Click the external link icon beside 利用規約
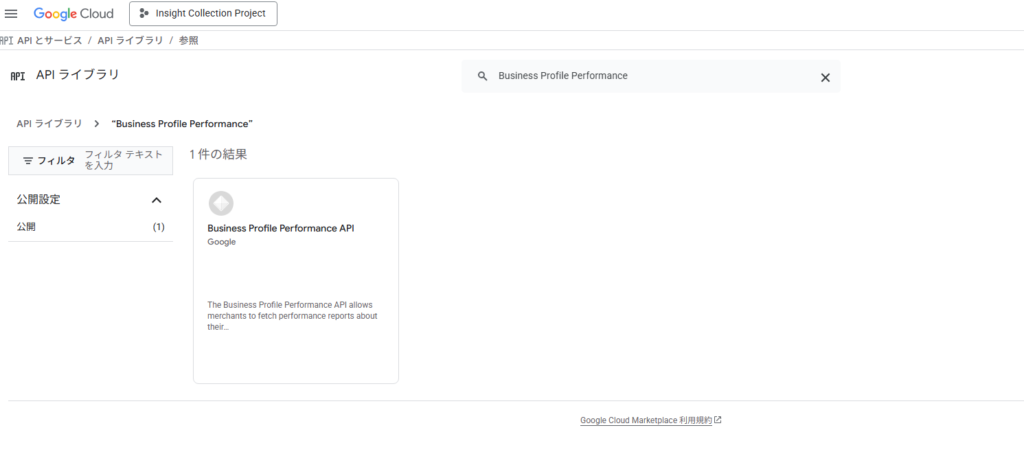1024x452 pixels. click(x=718, y=421)
